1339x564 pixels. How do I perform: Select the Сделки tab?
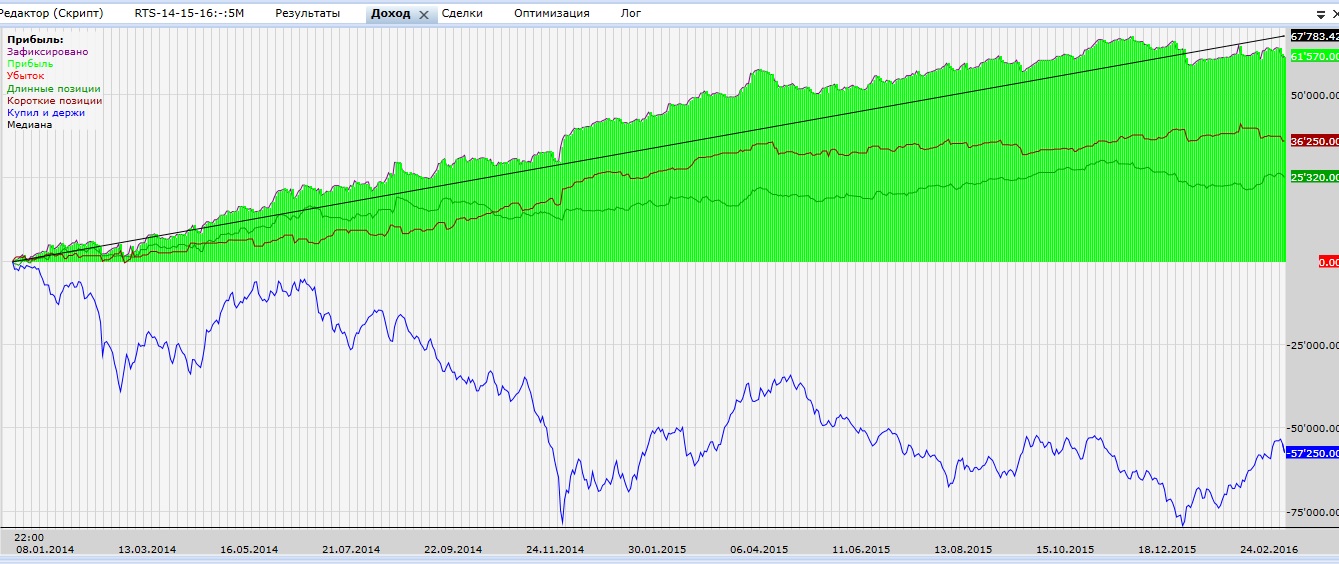tap(462, 13)
